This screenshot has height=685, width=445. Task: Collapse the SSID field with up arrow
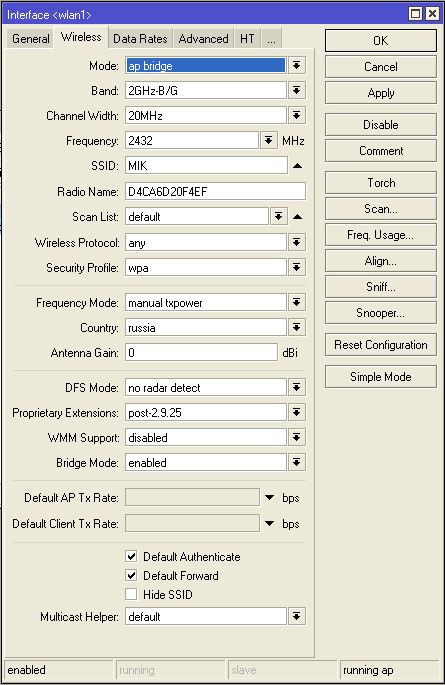click(x=297, y=166)
